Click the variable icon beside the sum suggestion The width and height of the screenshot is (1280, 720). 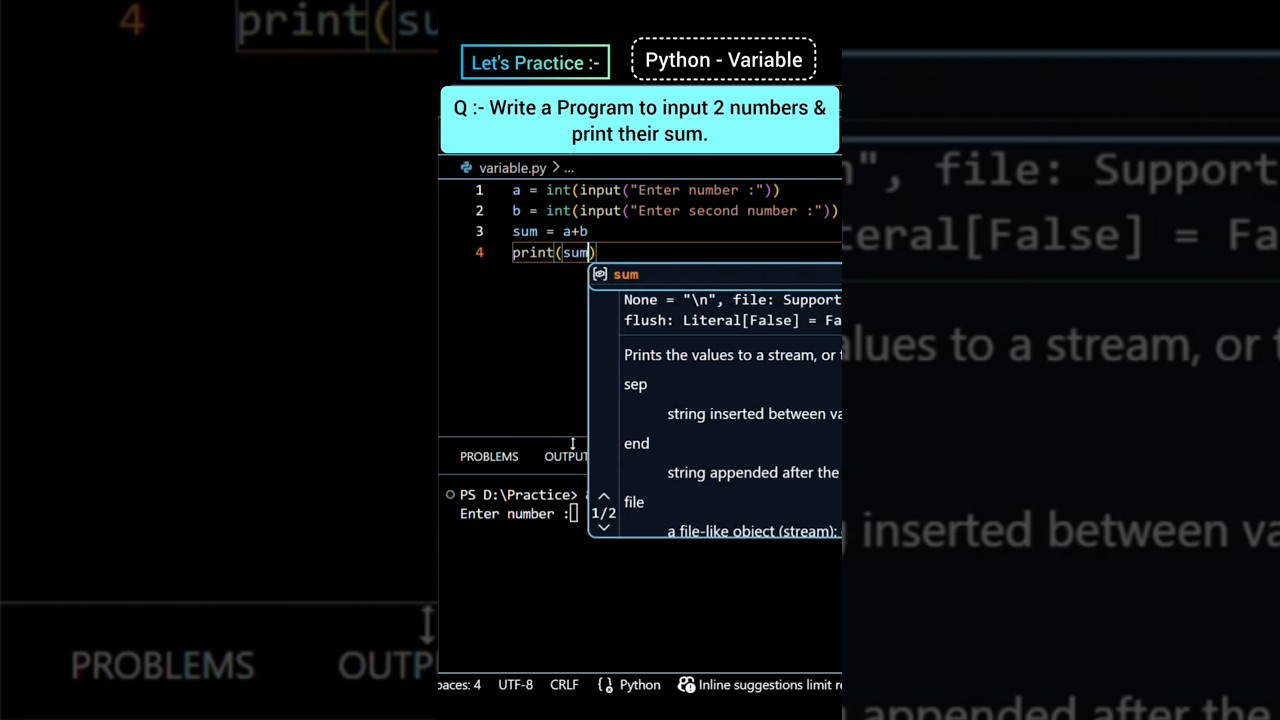[600, 274]
